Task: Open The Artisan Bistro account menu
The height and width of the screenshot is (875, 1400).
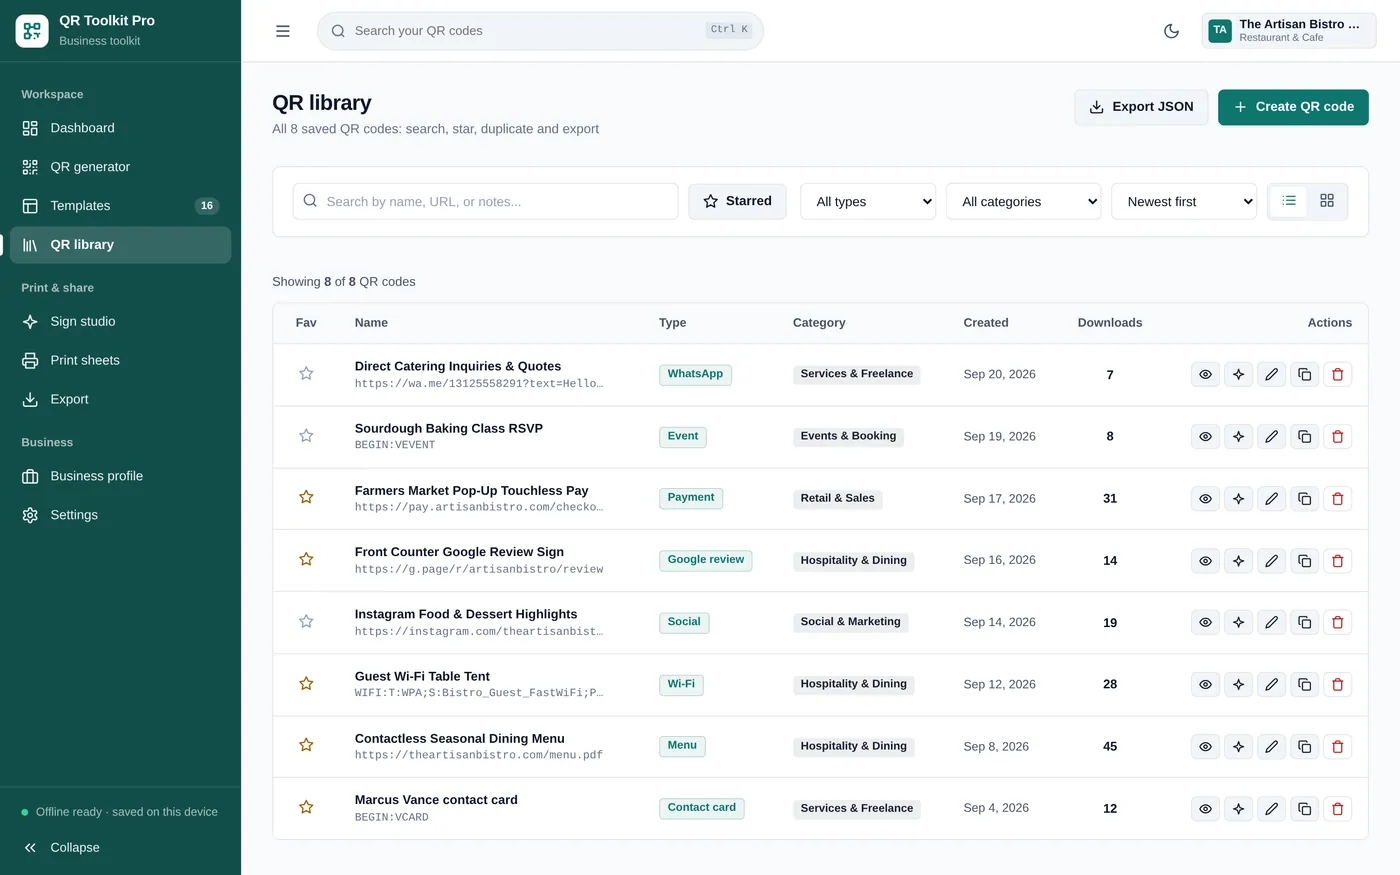Action: [x=1288, y=31]
